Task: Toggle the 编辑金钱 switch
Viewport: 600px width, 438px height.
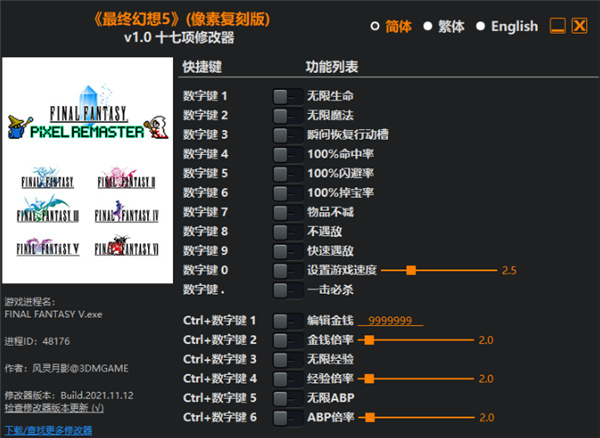Action: (x=288, y=321)
